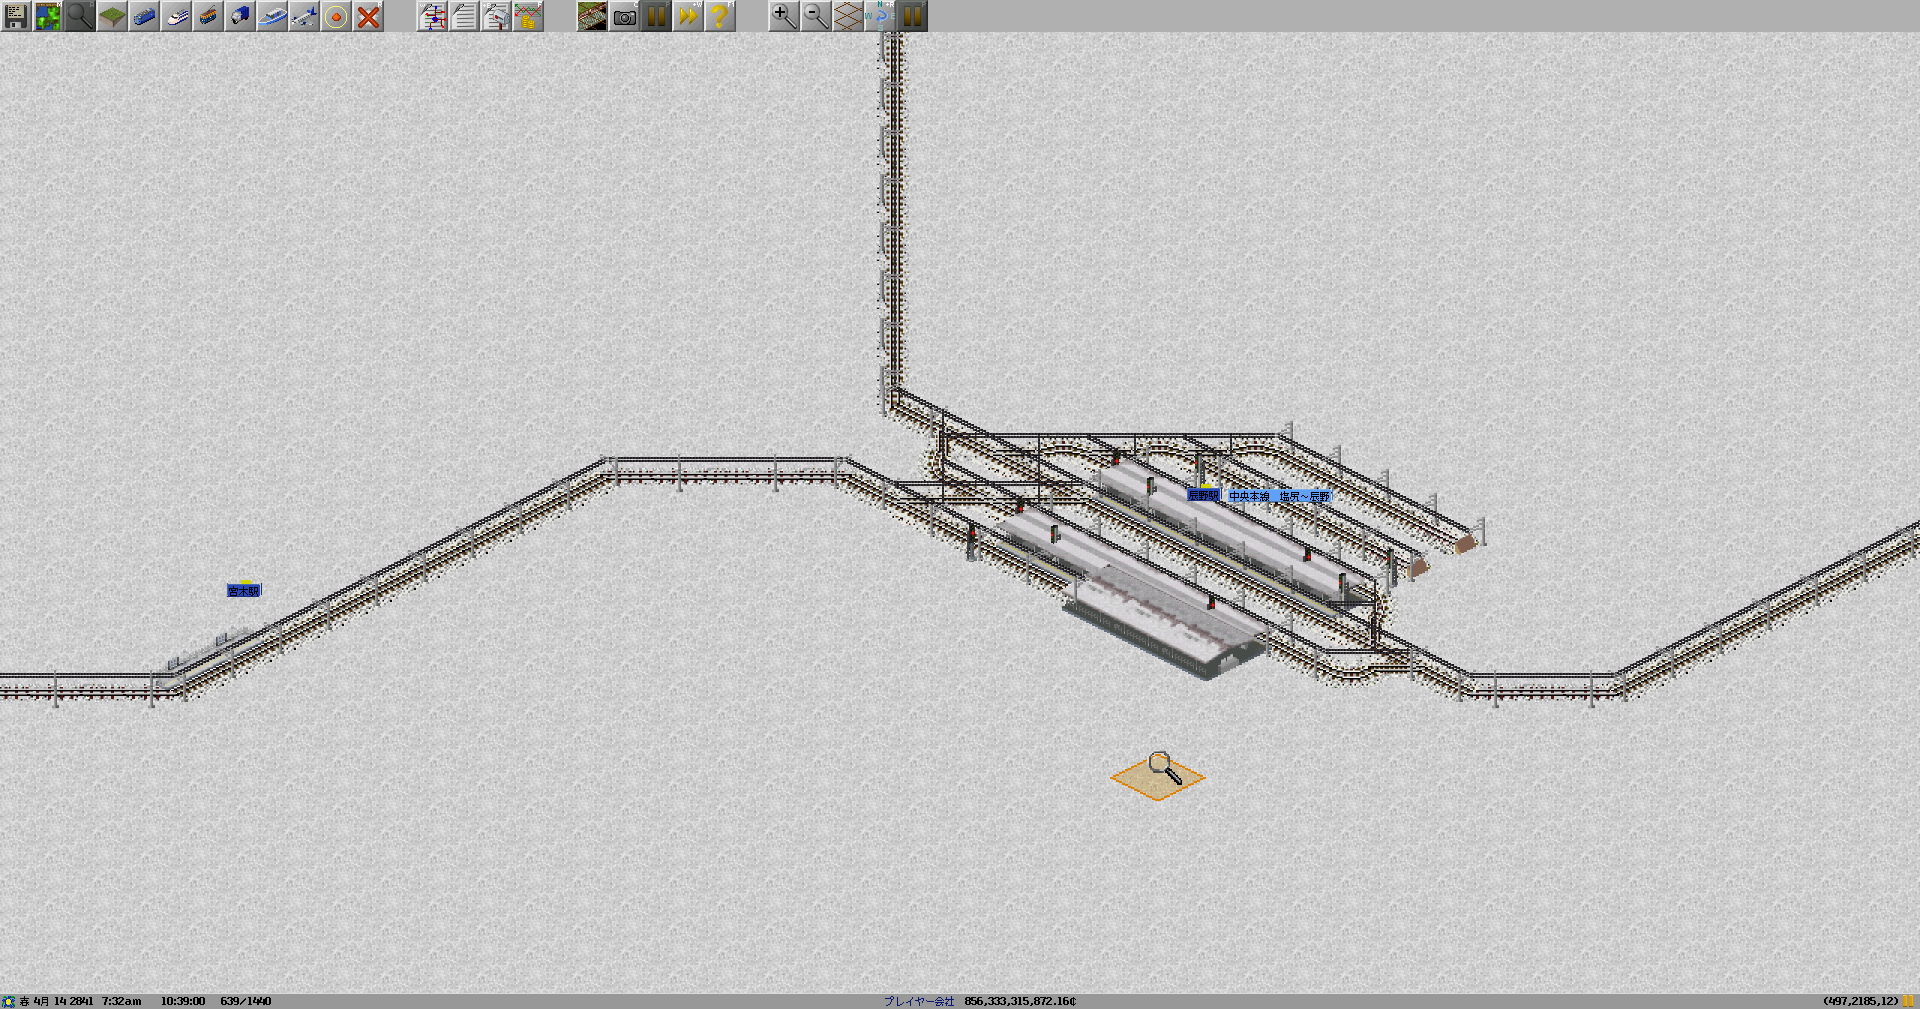
Task: Click the season icon in status bar
Action: [9, 1001]
